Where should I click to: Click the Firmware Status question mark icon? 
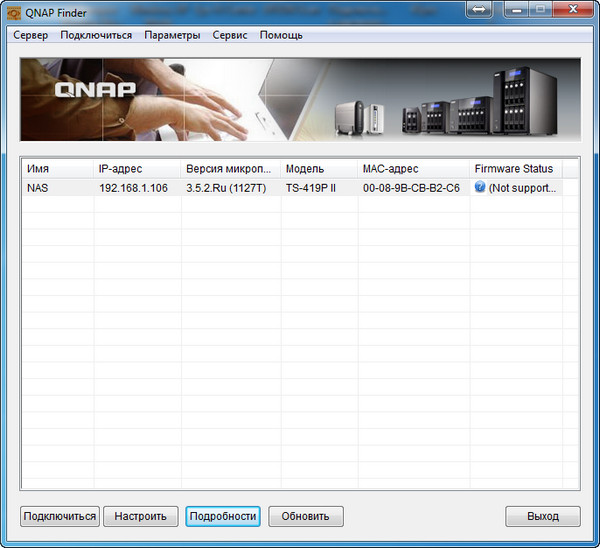coord(480,188)
